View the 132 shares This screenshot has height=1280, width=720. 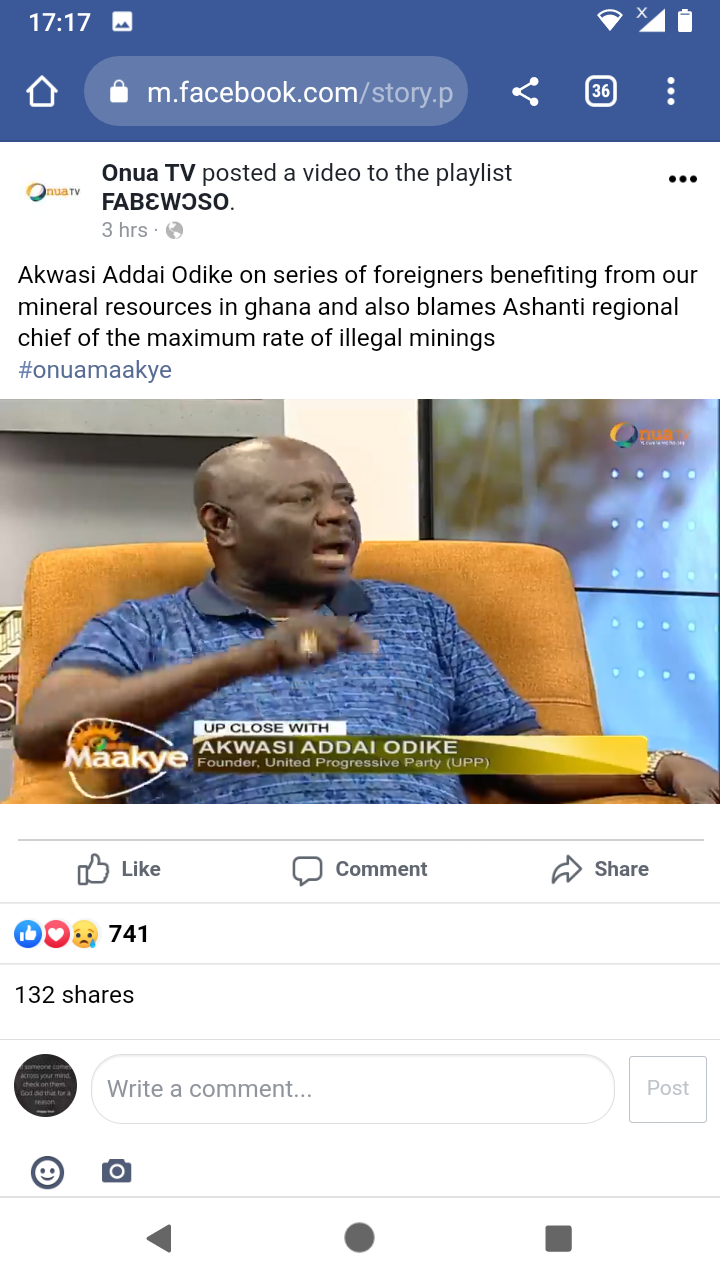[x=74, y=995]
